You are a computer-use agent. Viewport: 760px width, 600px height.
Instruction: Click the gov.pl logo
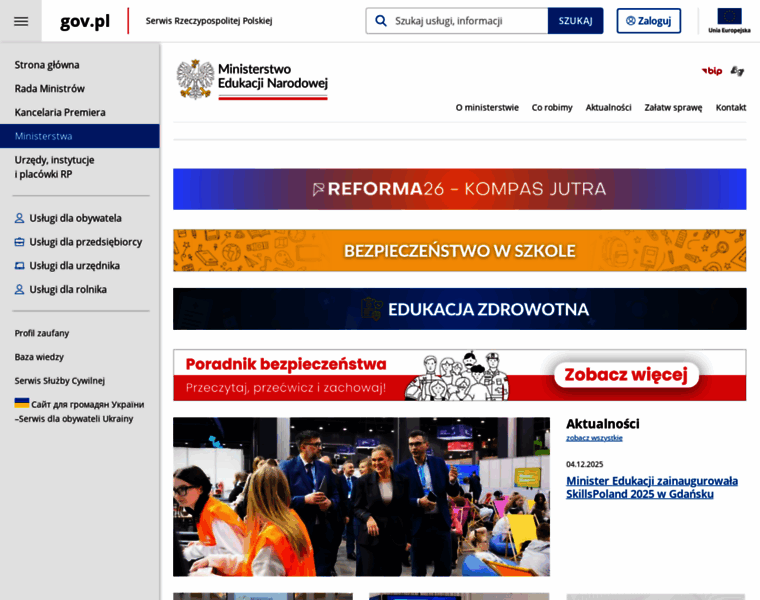coord(85,21)
